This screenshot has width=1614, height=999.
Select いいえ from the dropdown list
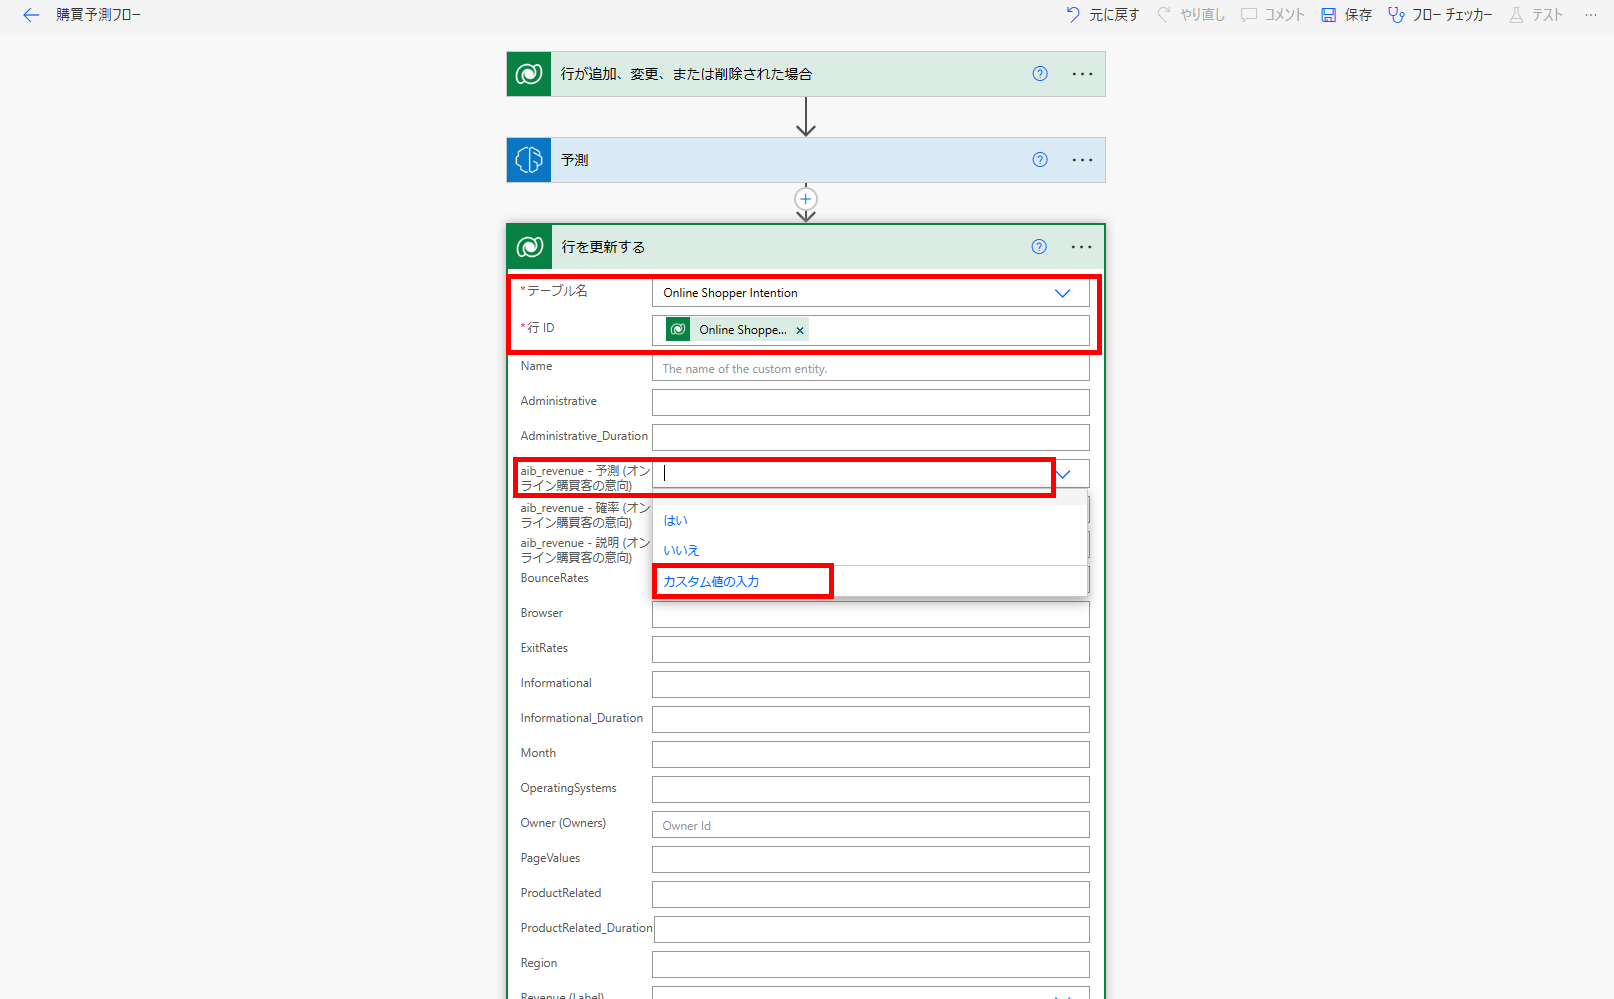pos(681,551)
